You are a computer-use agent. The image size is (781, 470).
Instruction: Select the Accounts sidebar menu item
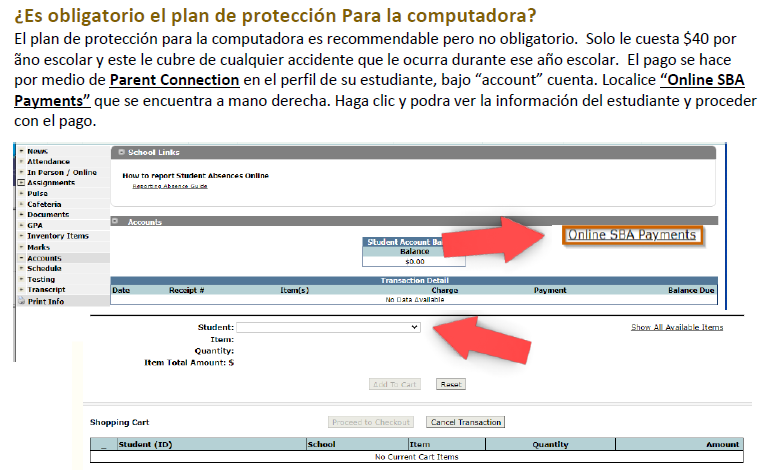point(44,258)
